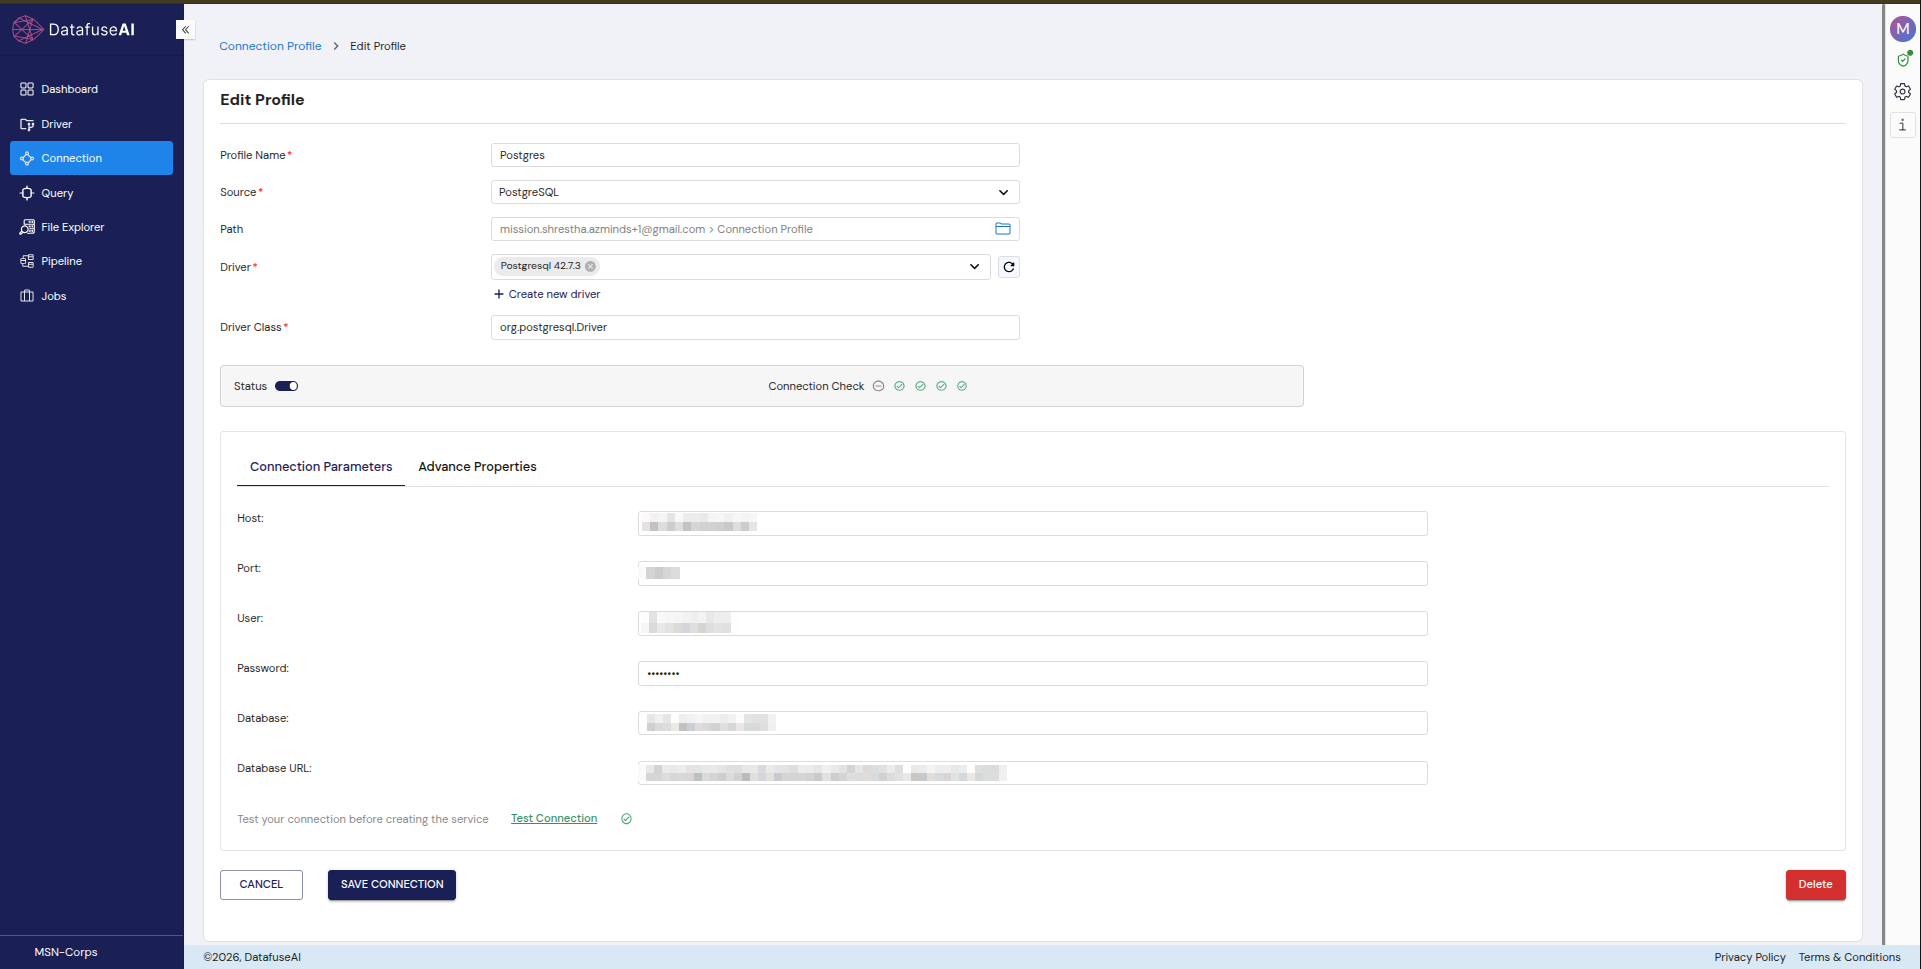Open Dashboard from the sidebar
The height and width of the screenshot is (969, 1921).
(x=91, y=89)
